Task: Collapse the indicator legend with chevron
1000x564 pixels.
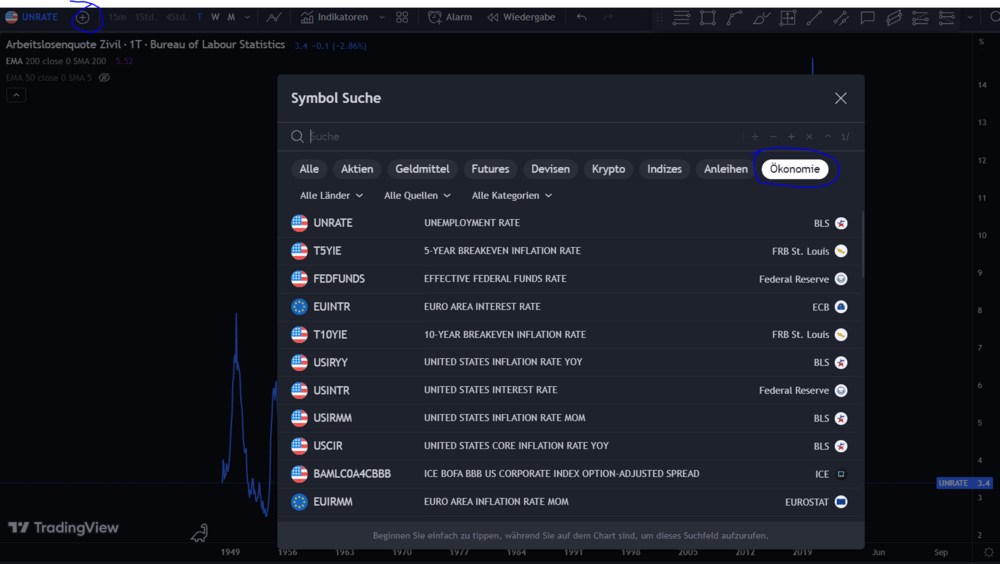Action: pos(16,95)
